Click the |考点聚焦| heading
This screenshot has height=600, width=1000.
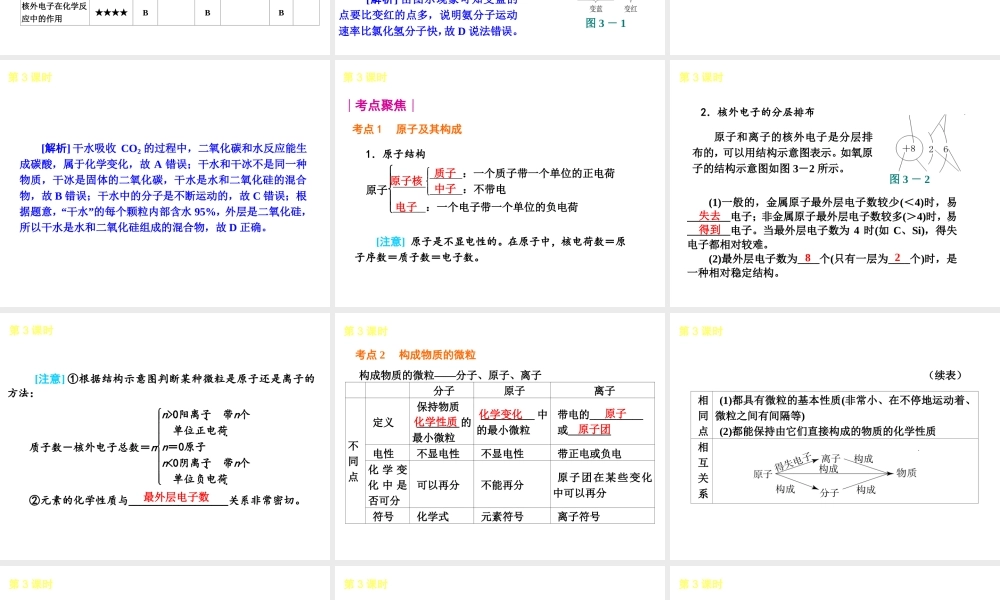(x=381, y=105)
